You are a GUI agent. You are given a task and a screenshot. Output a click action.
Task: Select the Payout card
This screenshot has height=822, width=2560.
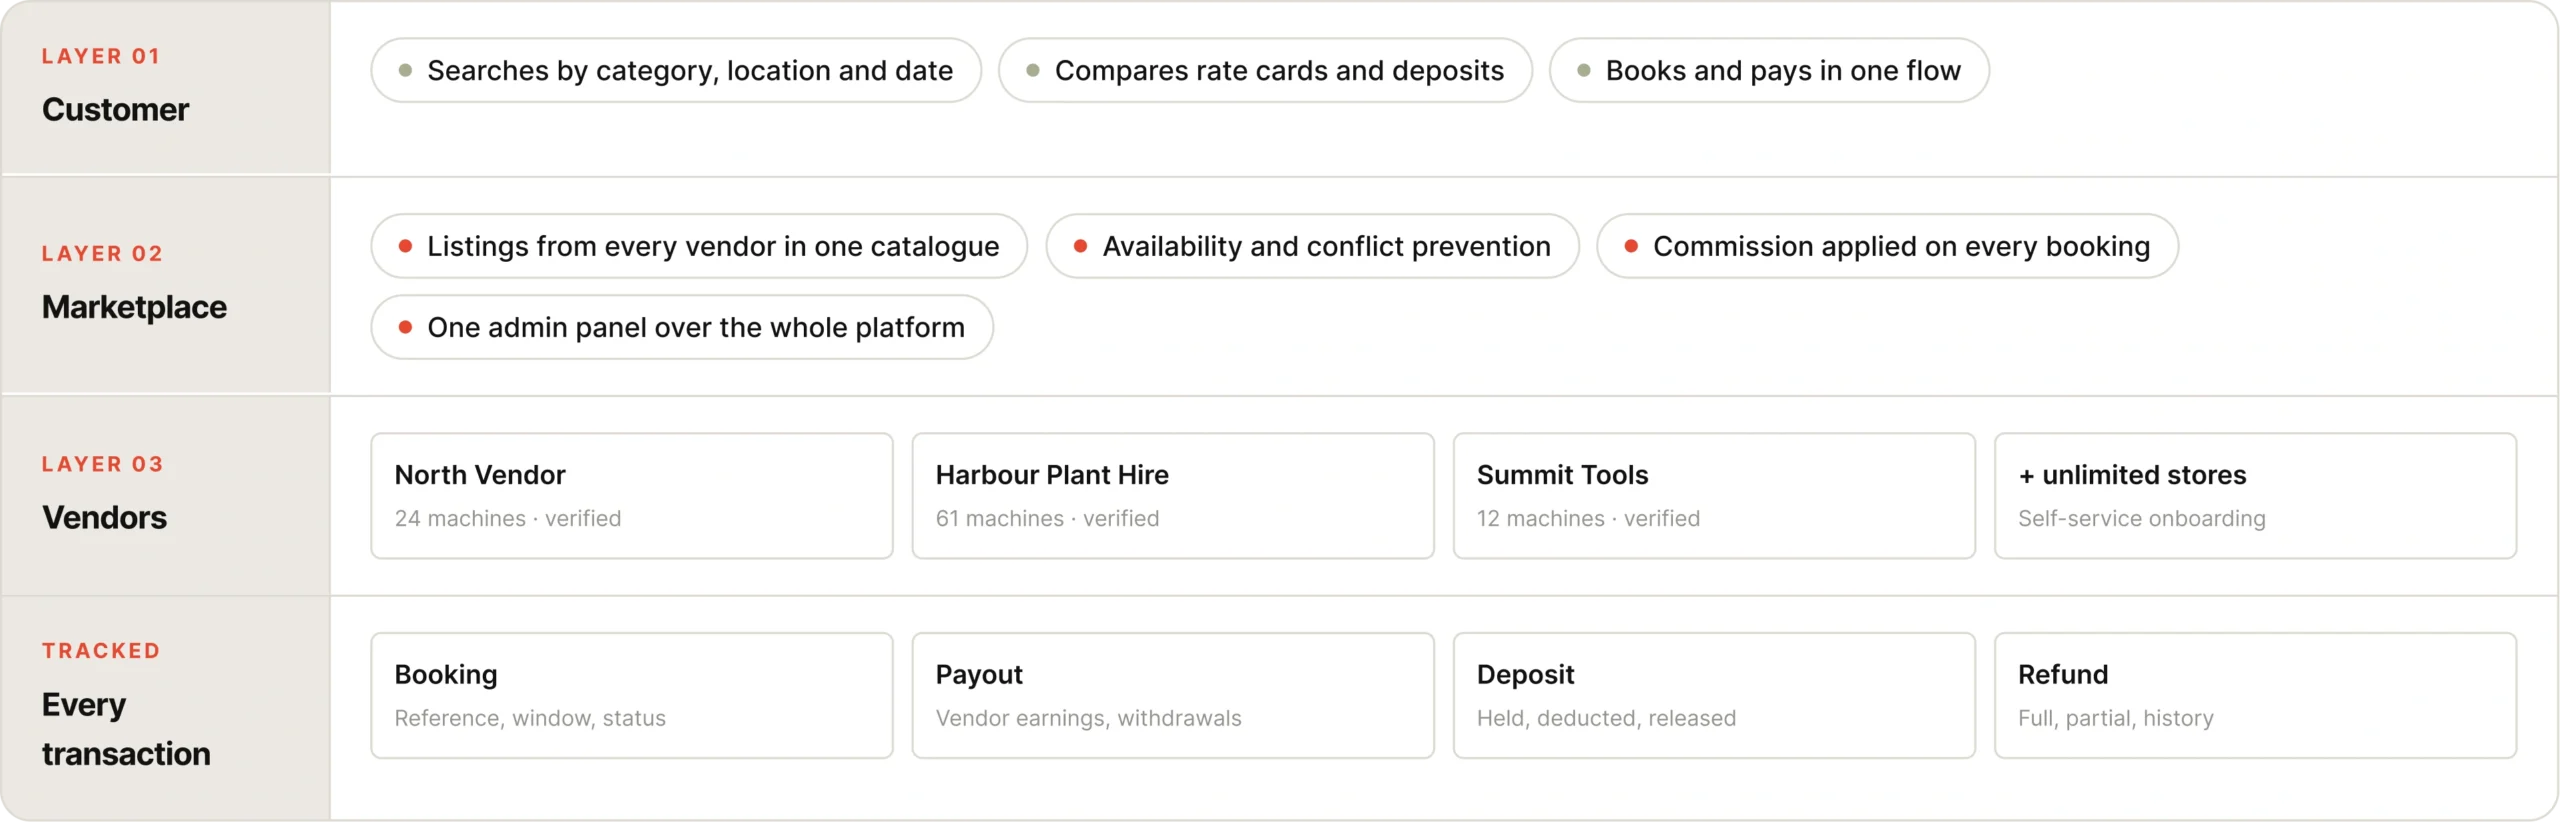pyautogui.click(x=1173, y=695)
